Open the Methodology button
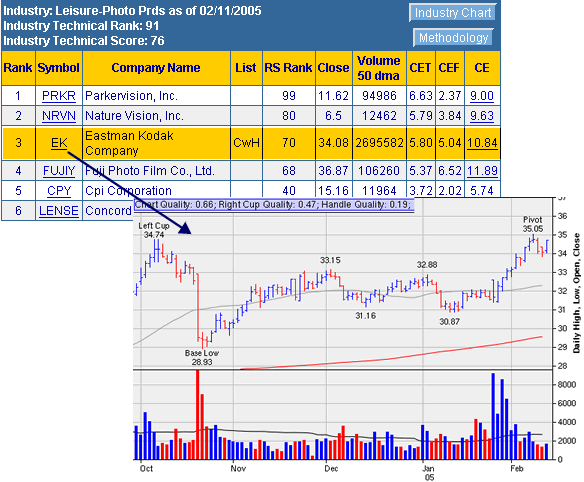This screenshot has width=584, height=482. click(x=453, y=38)
